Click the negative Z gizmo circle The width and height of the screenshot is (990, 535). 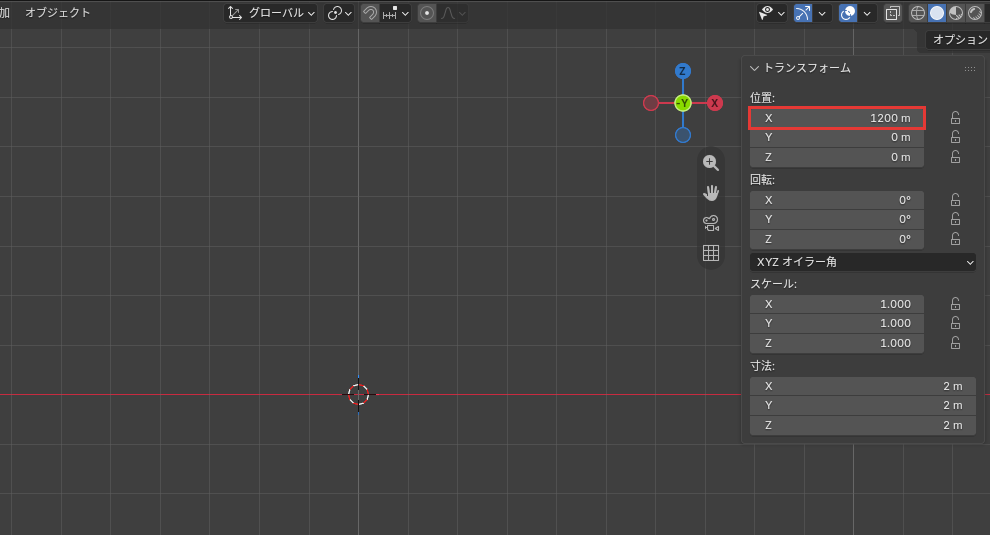pos(683,135)
